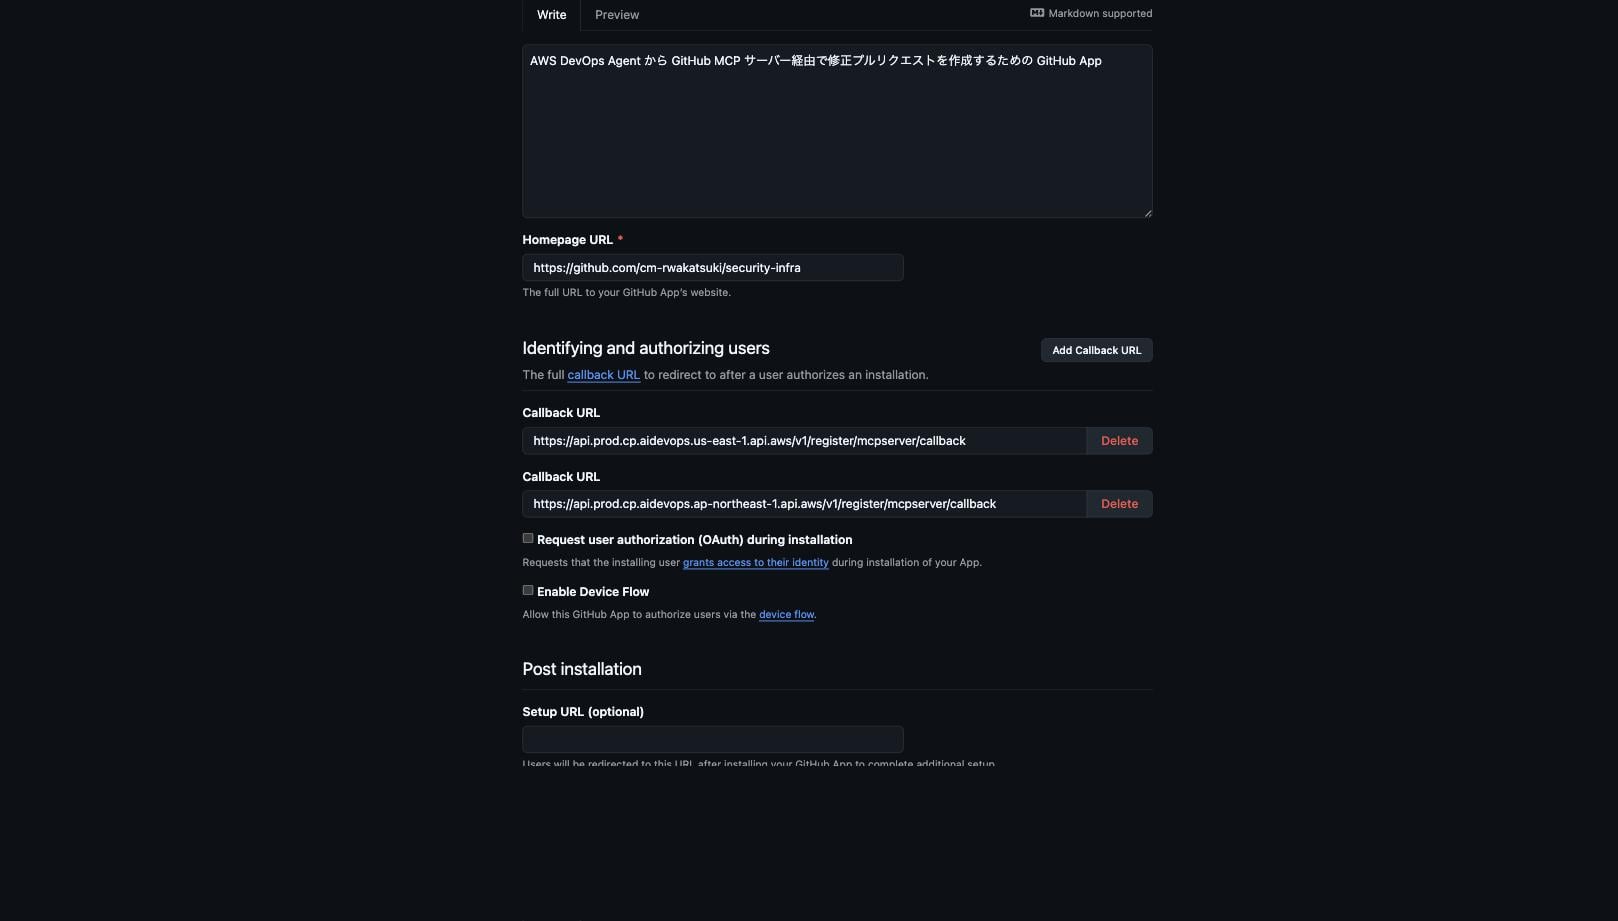Focus the us-east-1 callback URL field

pyautogui.click(x=804, y=441)
